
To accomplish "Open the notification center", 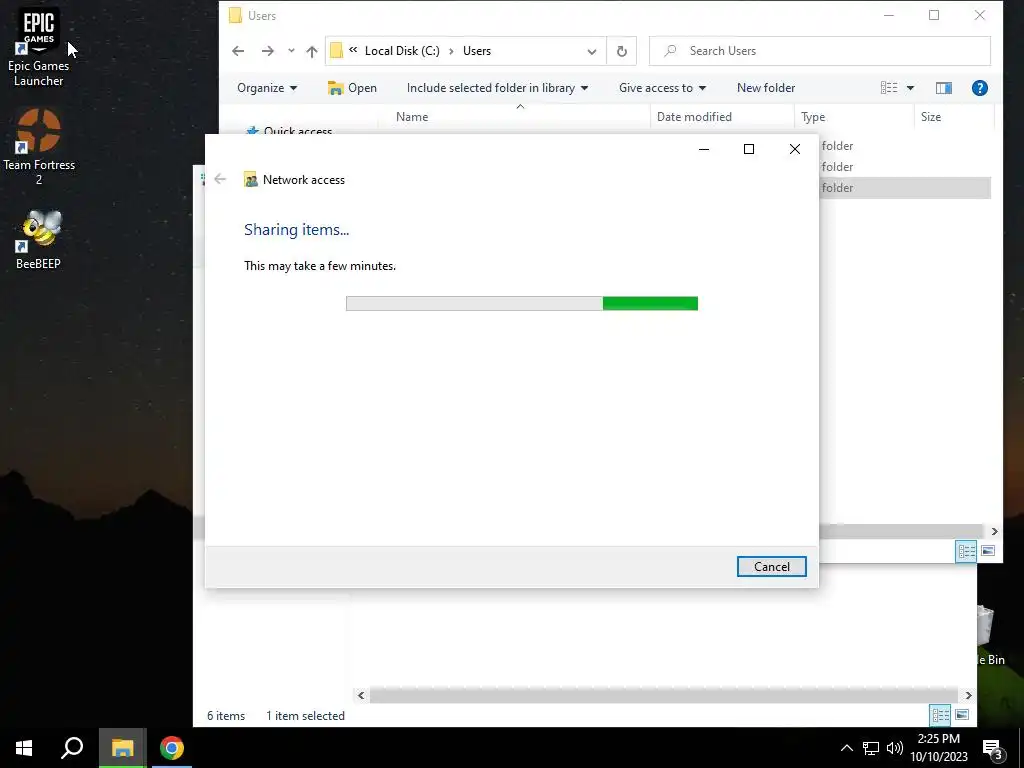I will pyautogui.click(x=993, y=748).
